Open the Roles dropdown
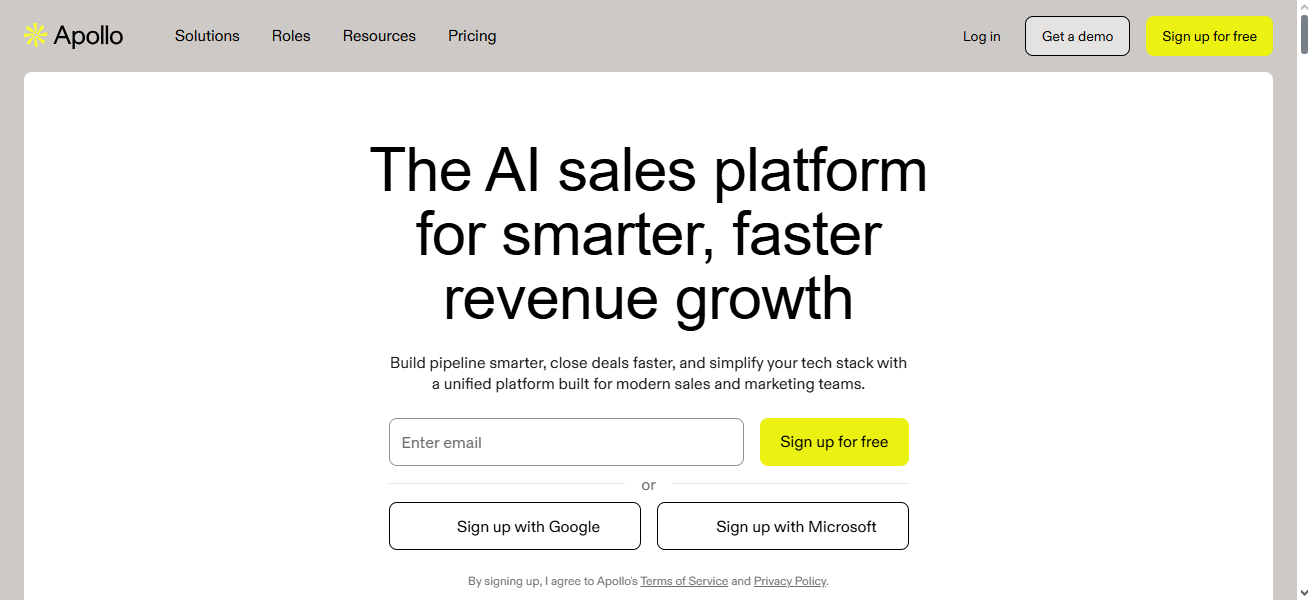The image size is (1312, 600). (x=291, y=36)
